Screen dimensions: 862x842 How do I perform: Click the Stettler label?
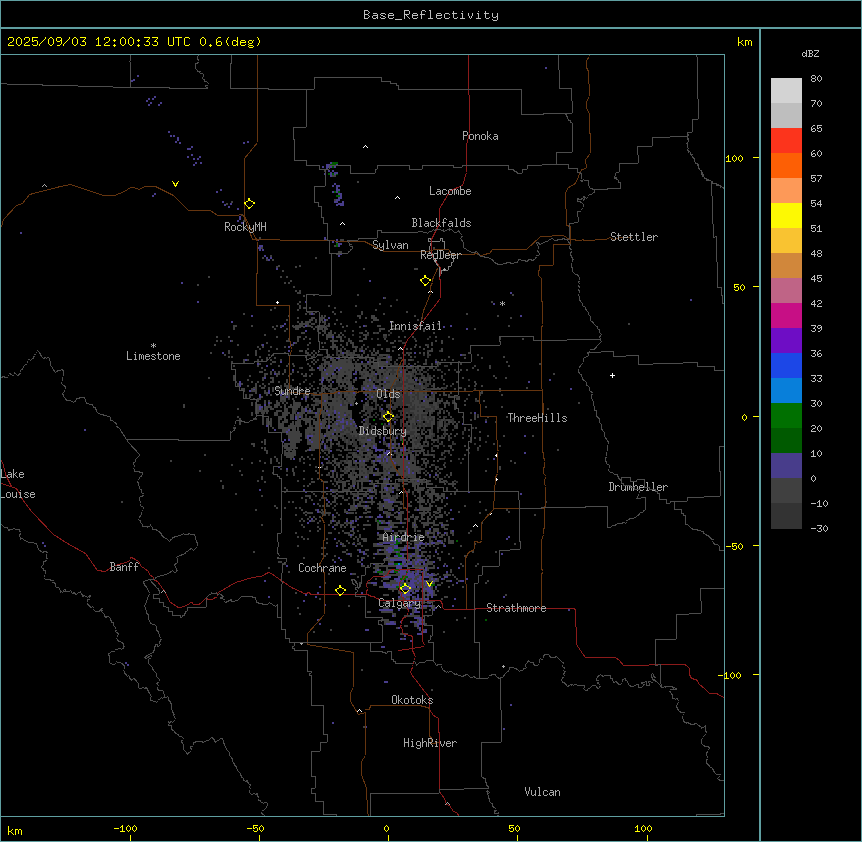tap(634, 237)
